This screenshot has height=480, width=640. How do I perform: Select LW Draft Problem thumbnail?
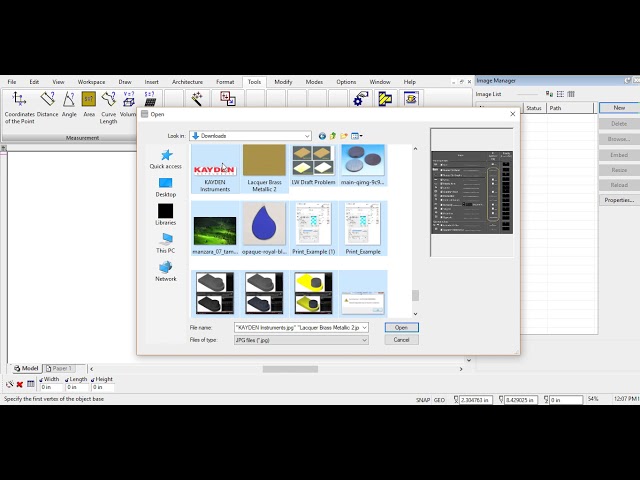(x=313, y=165)
